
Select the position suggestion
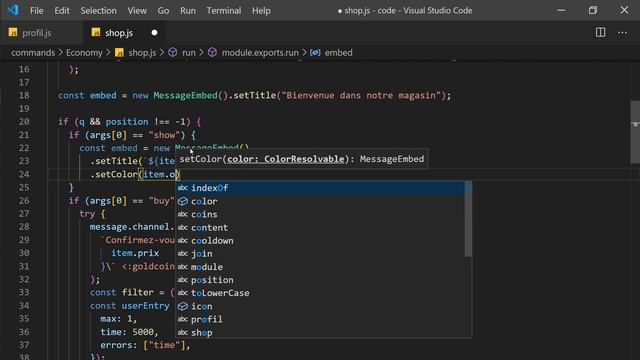320,280
